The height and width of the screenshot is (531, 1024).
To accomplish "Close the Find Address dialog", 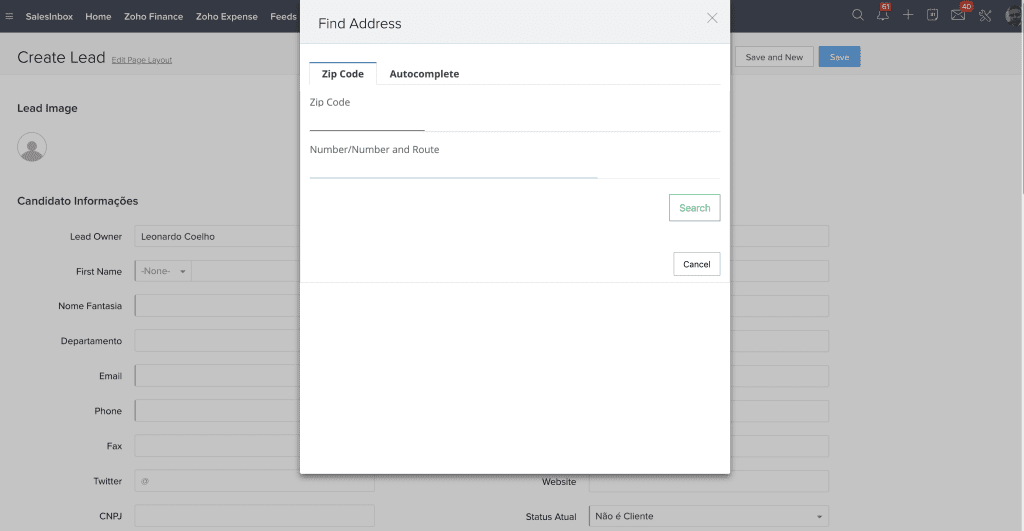I will click(x=712, y=18).
